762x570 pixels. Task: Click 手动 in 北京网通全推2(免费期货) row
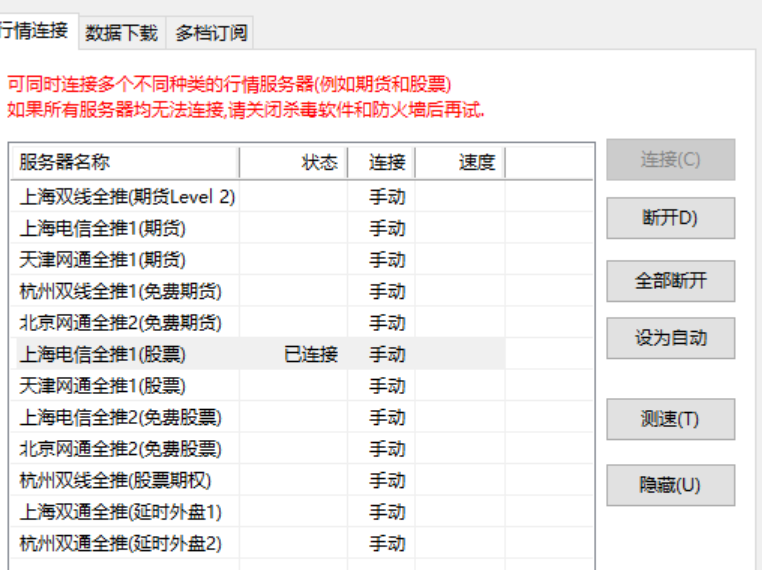387,323
